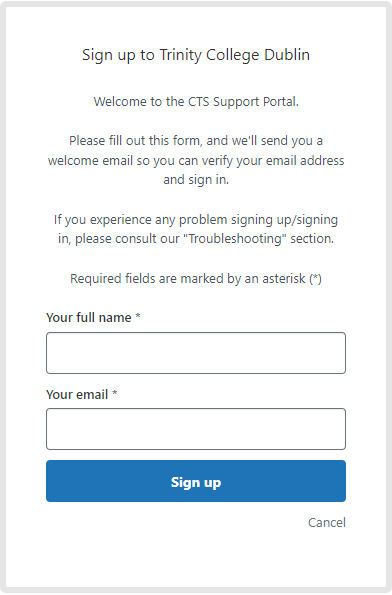Click the "Please fill out this form" line
Screen dimensions: 392x595
[196, 141]
